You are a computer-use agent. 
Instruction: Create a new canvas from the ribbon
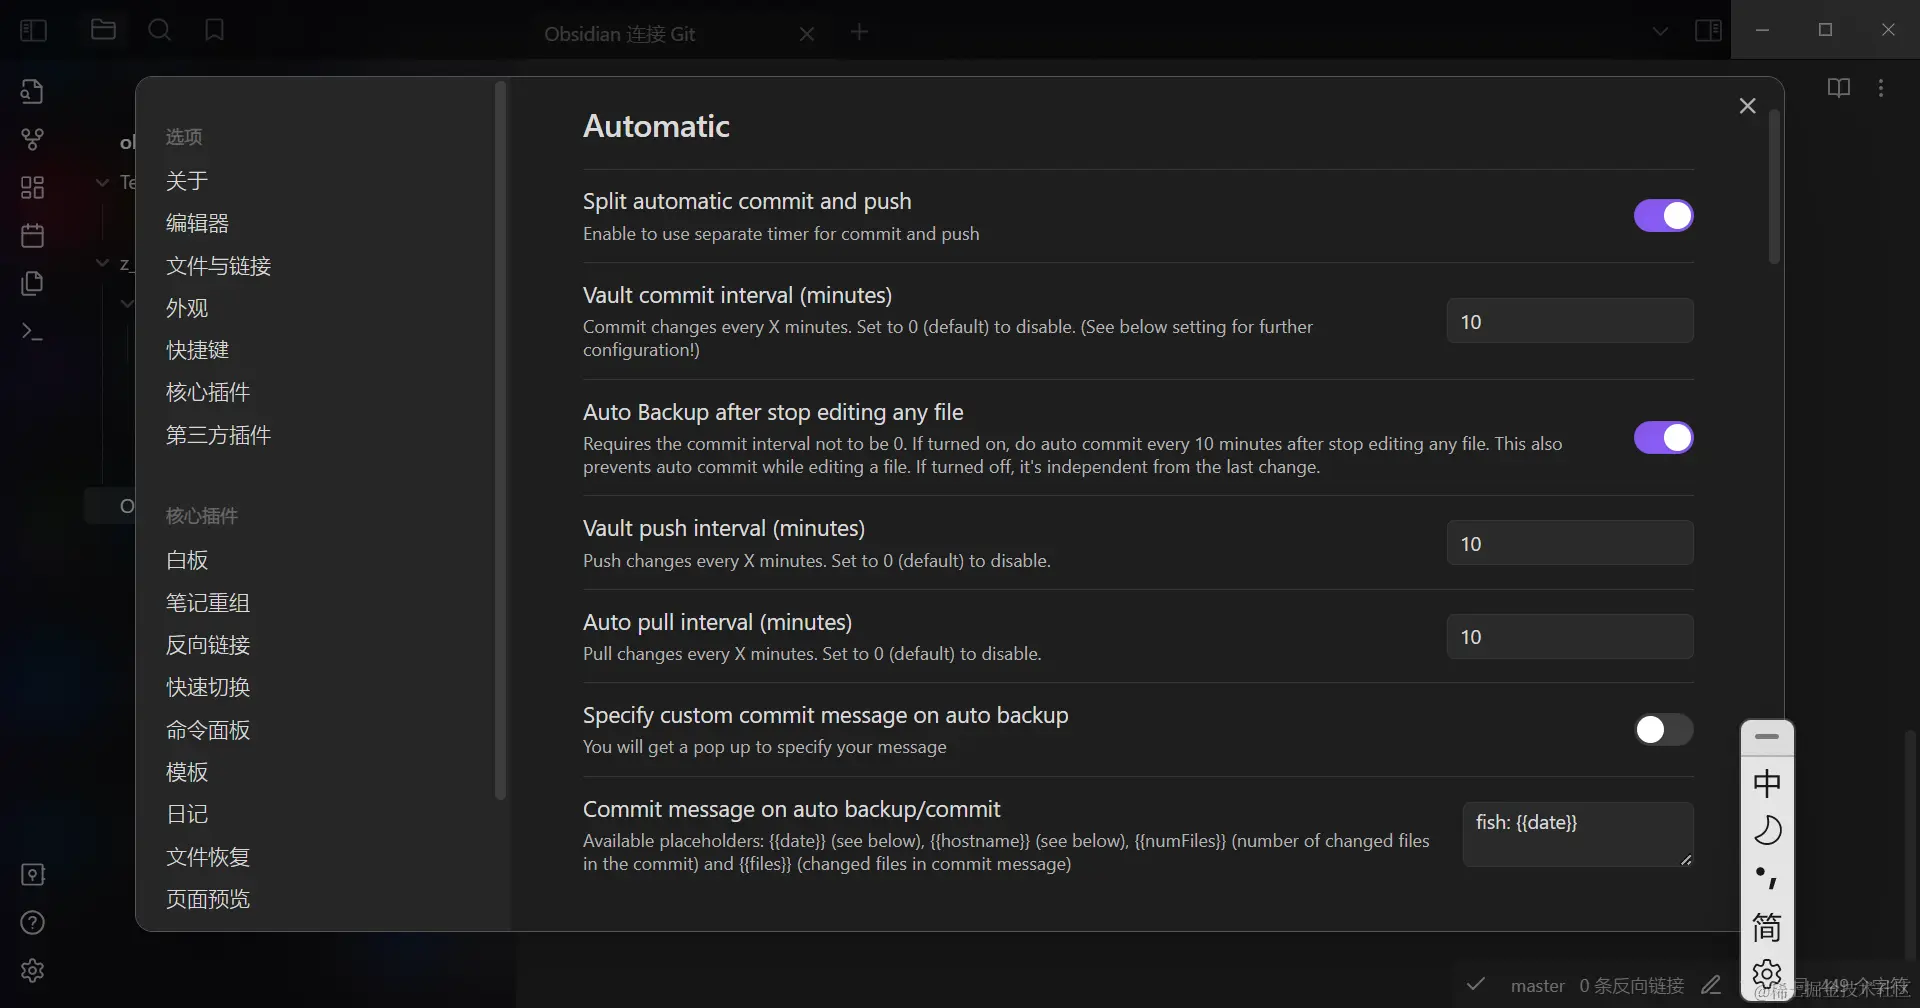coord(32,187)
